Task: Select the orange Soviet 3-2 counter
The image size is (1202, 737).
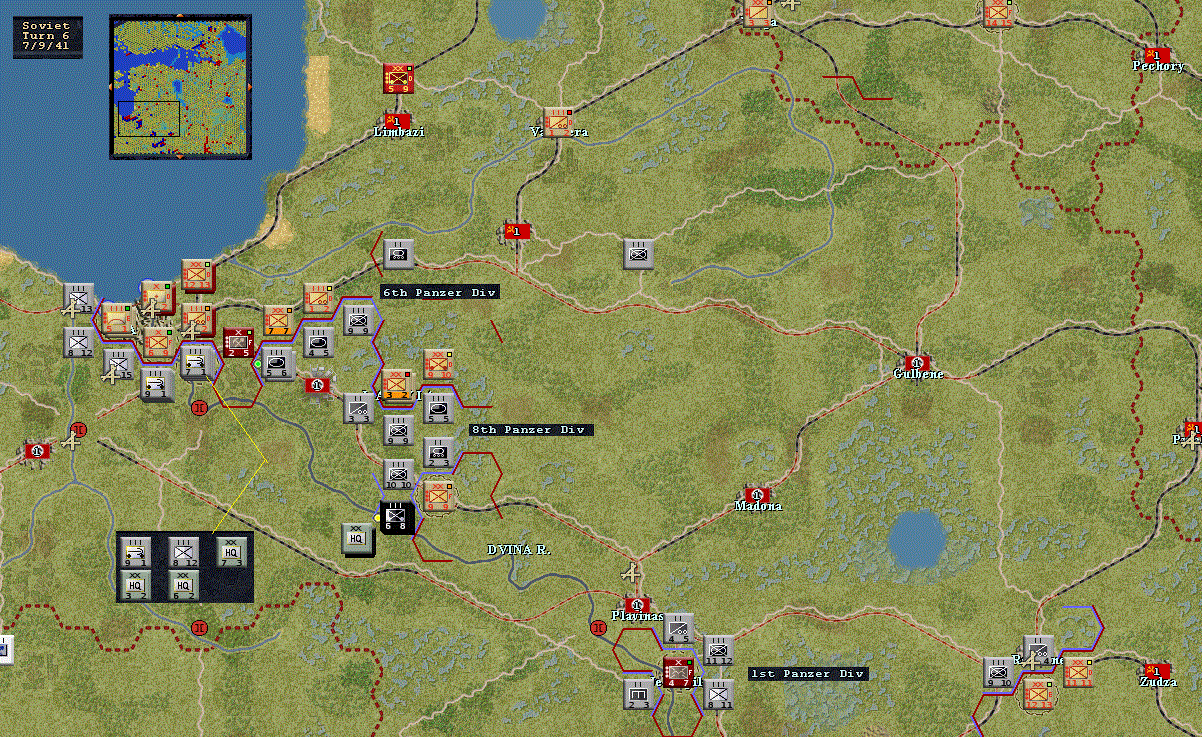Action: (397, 385)
